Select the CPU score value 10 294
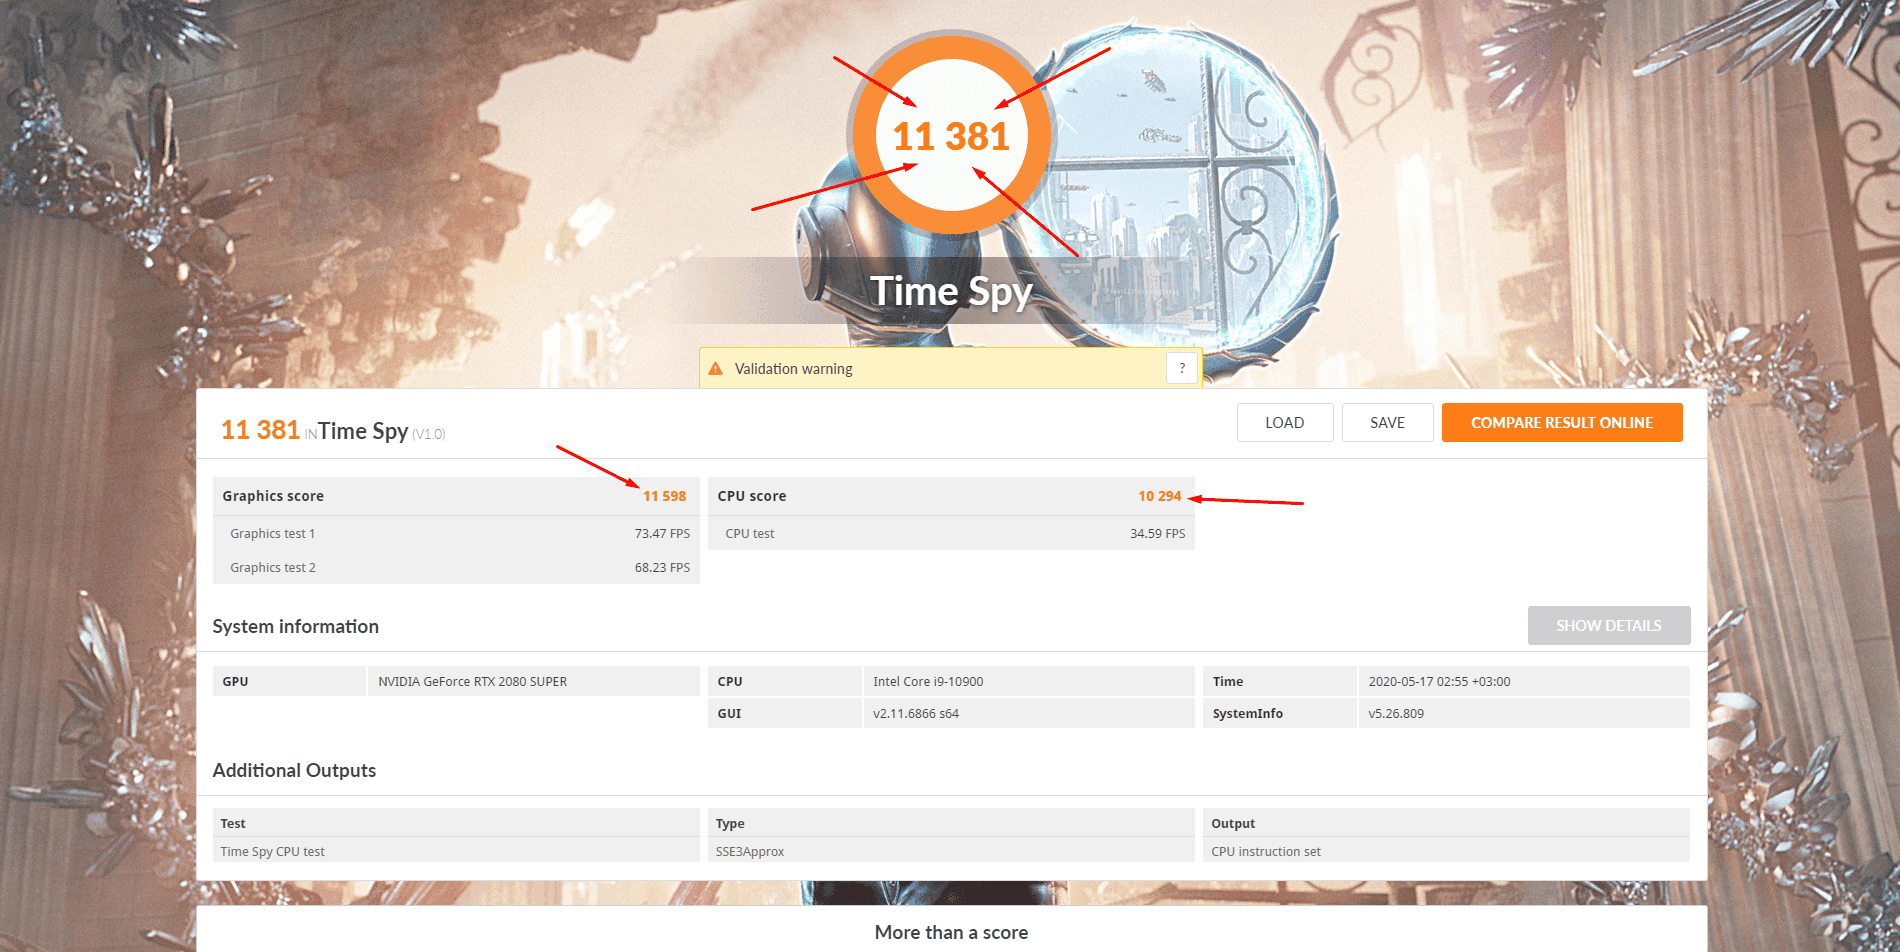The image size is (1900, 952). pos(1159,496)
